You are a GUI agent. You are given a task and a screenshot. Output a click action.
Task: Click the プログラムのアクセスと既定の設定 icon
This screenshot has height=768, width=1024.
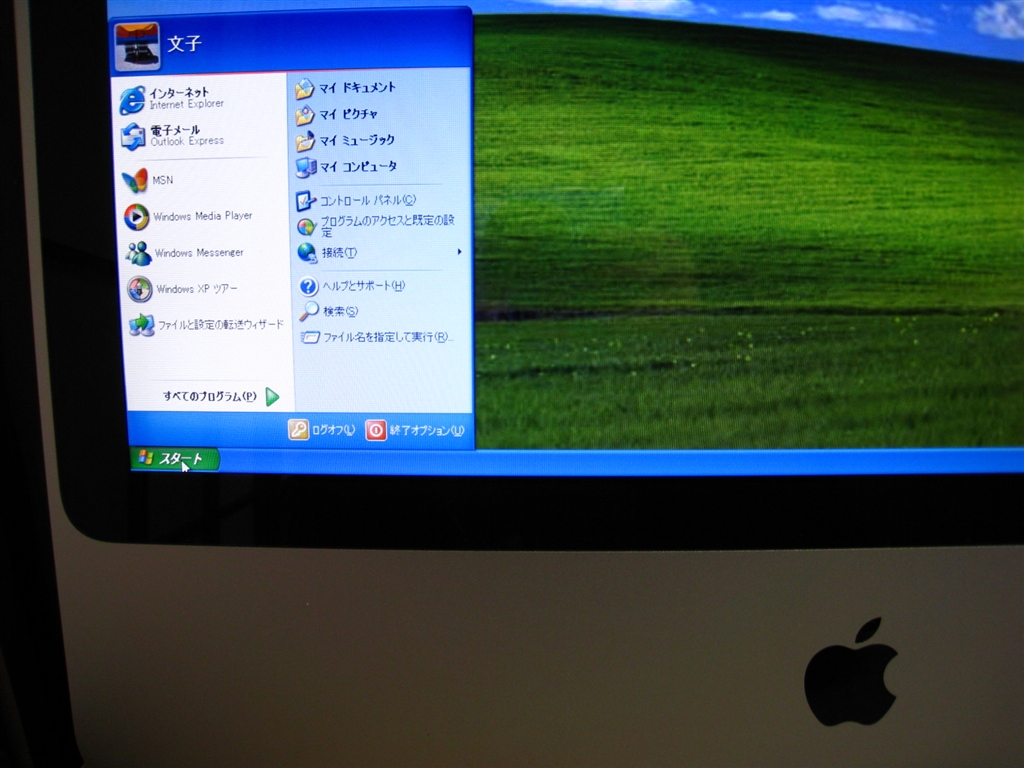point(306,227)
